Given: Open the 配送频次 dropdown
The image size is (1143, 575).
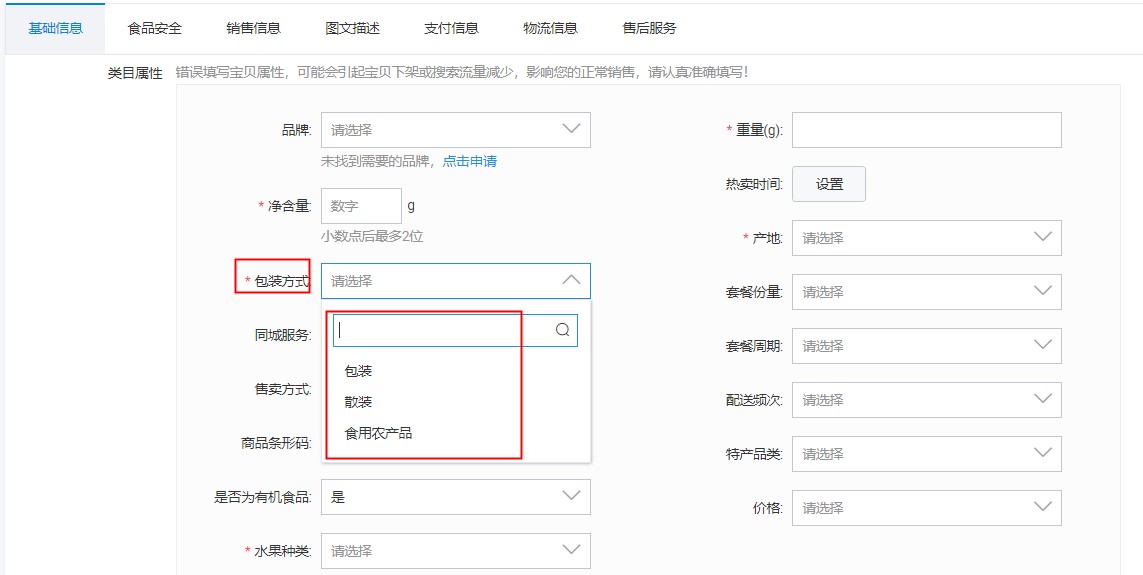Looking at the screenshot, I should click(926, 400).
